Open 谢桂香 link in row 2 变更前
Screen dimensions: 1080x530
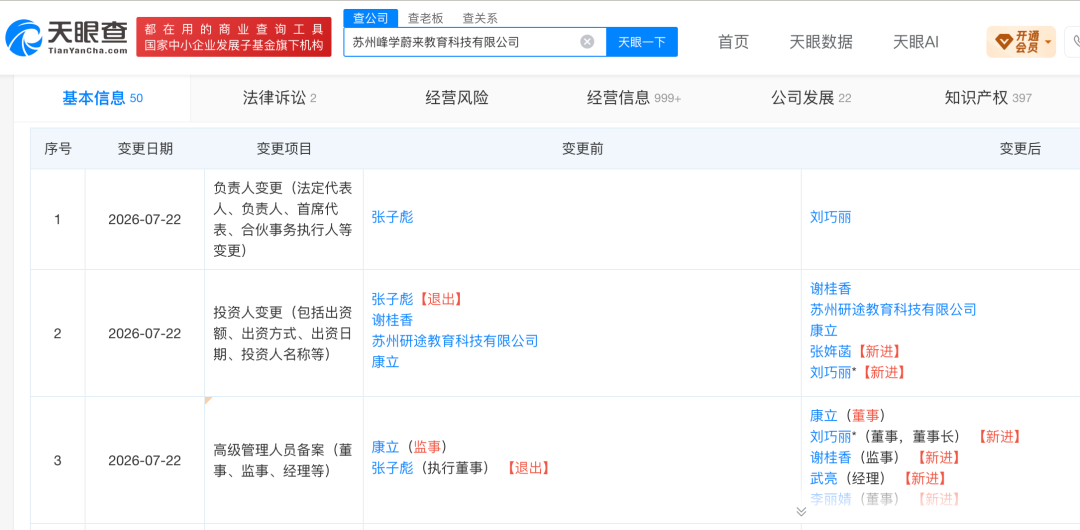pos(393,320)
